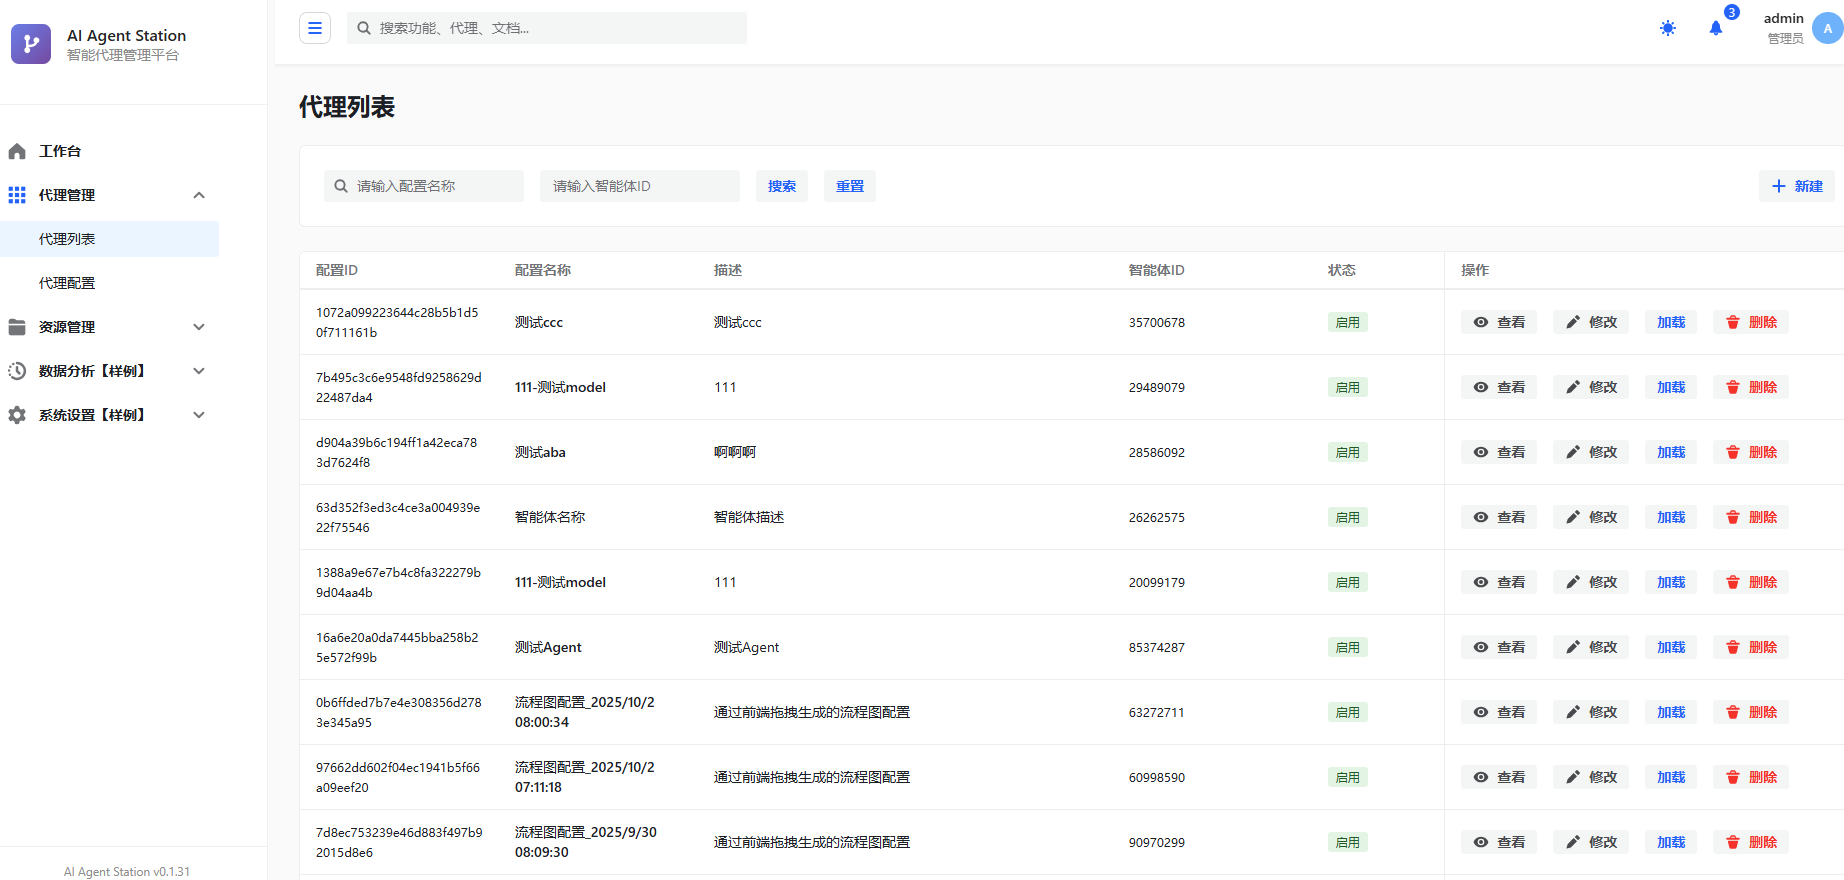Click the AI Agent Station logo
Viewport: 1844px width, 880px height.
31,44
